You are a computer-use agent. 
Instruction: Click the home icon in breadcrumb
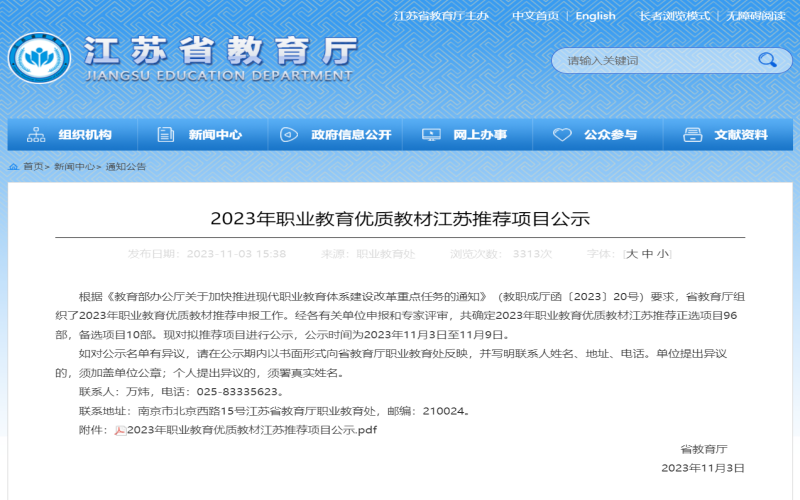pos(14,167)
